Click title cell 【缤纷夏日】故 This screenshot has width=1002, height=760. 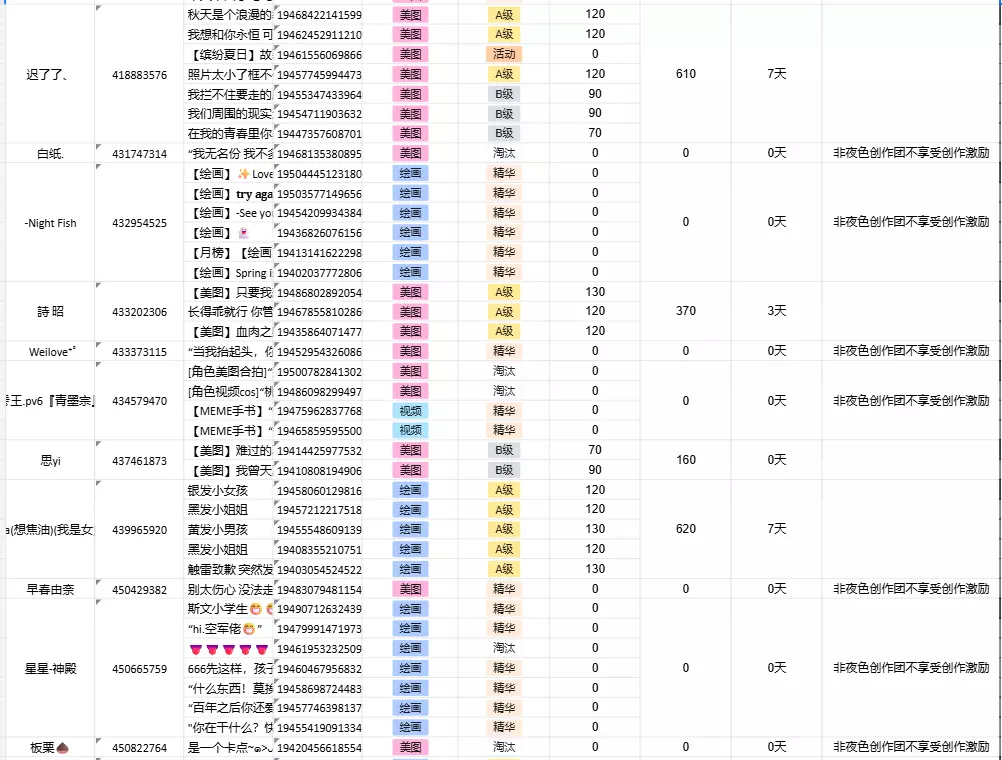229,55
